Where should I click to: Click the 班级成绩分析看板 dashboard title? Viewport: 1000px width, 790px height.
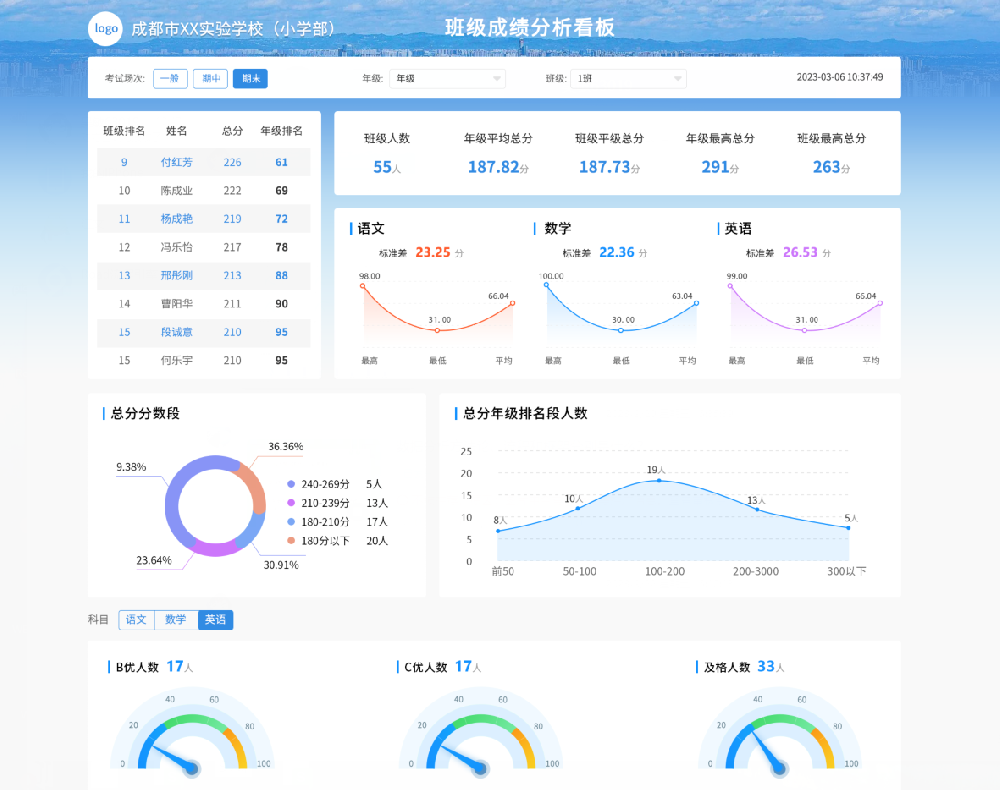click(x=529, y=27)
